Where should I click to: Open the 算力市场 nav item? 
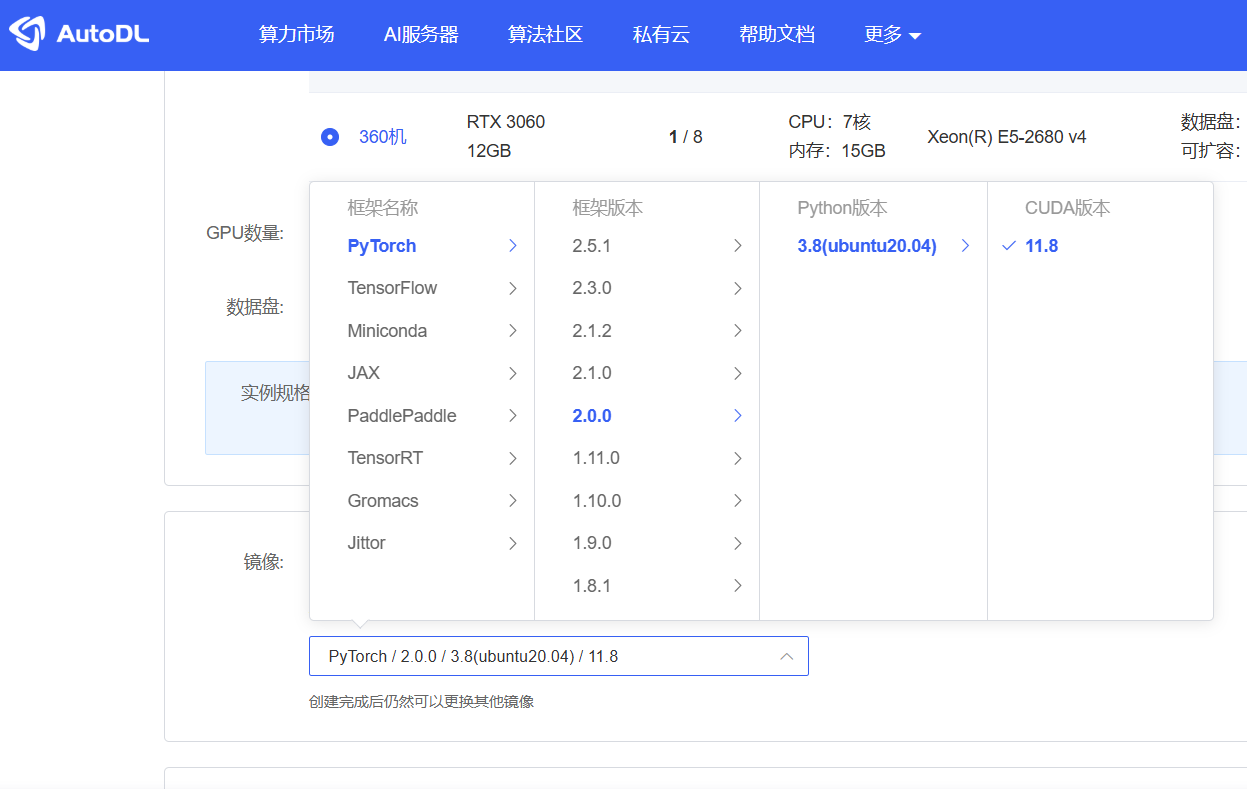(x=296, y=34)
